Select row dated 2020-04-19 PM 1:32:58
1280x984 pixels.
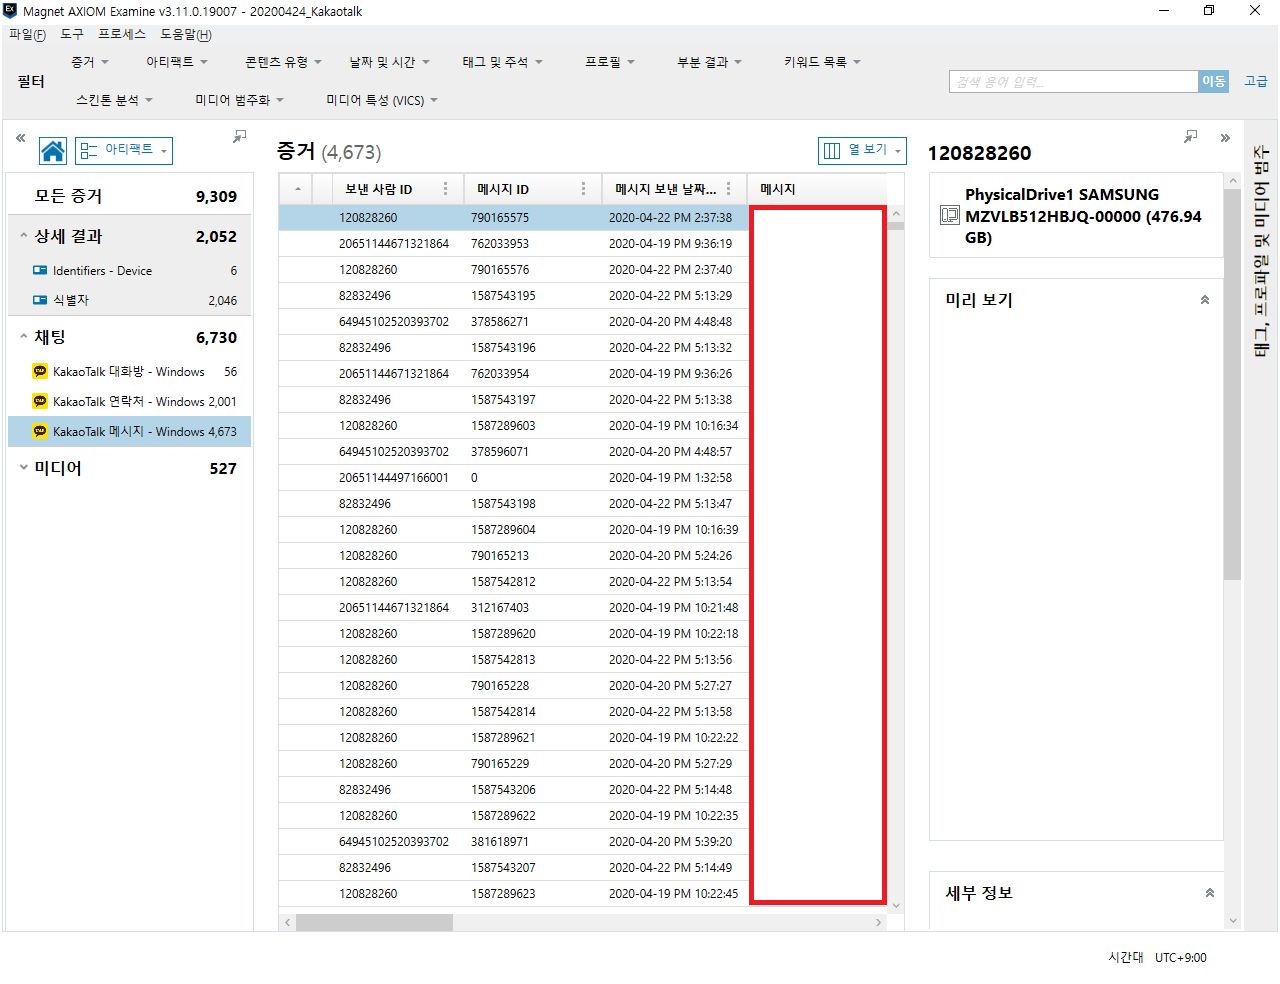(582, 478)
